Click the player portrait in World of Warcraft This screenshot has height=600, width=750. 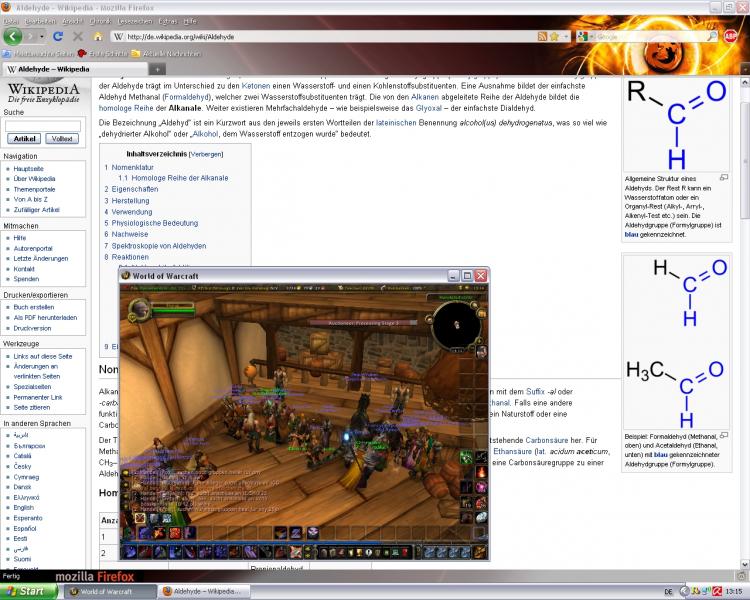point(139,309)
